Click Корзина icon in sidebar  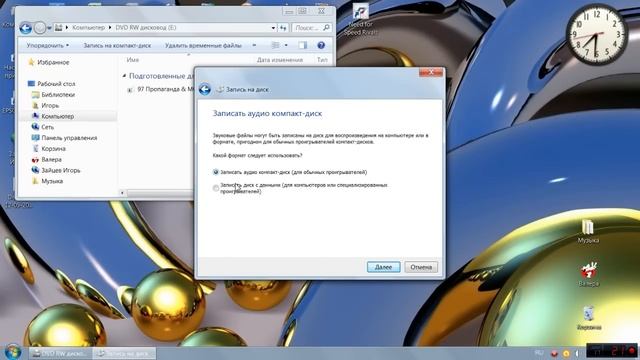(36, 149)
